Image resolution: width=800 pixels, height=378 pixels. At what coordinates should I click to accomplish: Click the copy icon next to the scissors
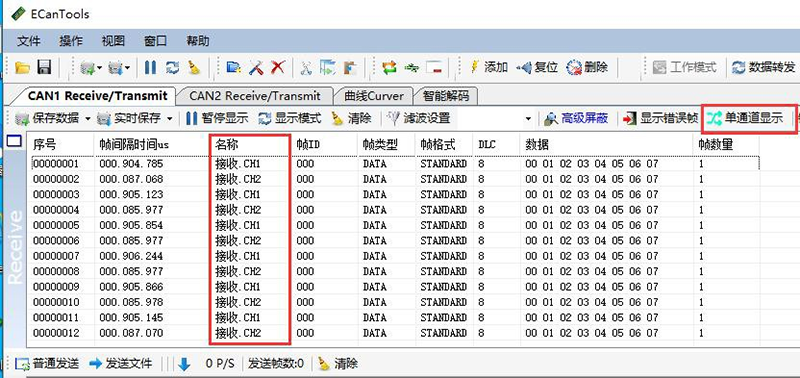click(328, 67)
